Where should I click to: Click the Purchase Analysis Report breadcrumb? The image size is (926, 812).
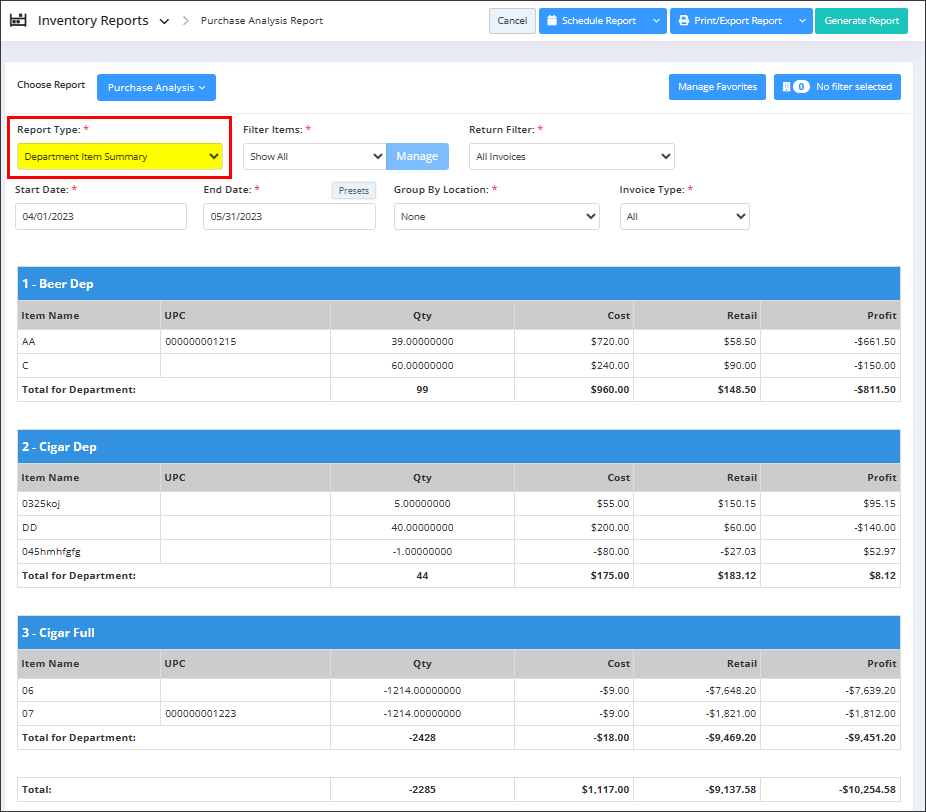(262, 21)
